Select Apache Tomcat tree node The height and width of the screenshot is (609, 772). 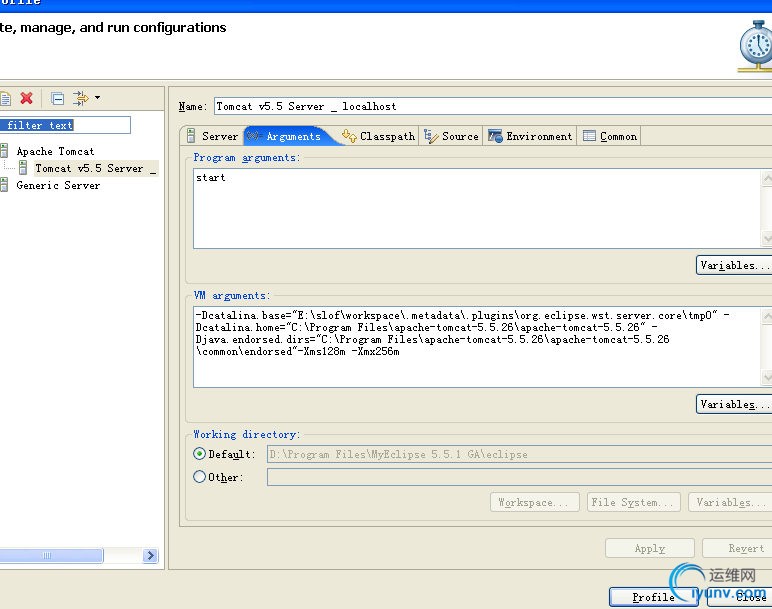[55, 151]
